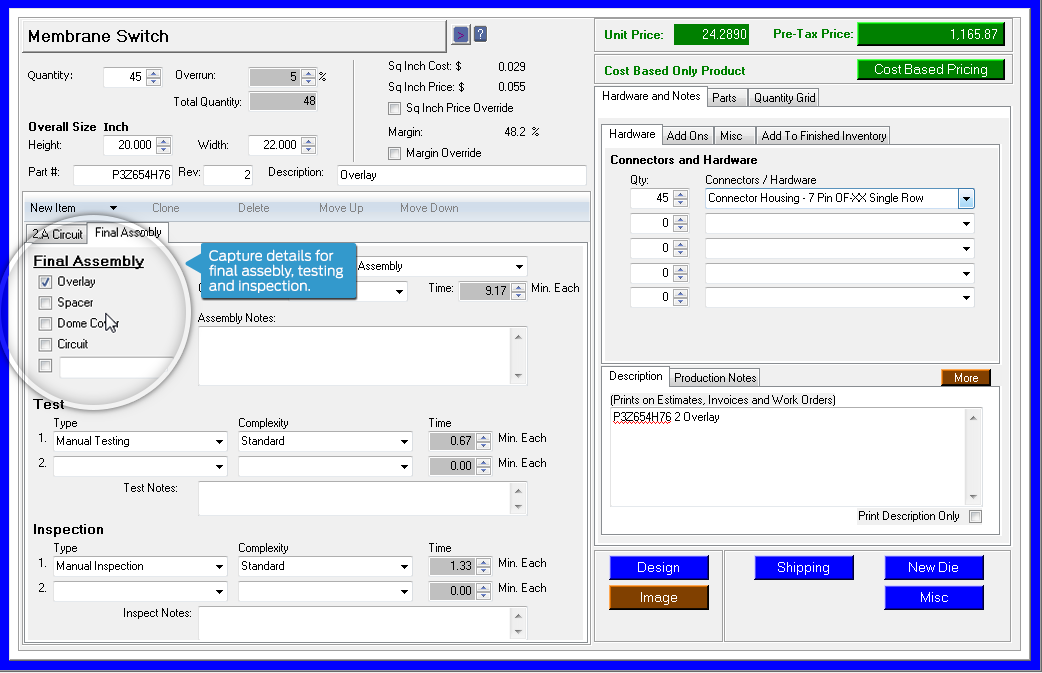
Task: Click the arrow icon beside product name
Action: [x=460, y=35]
